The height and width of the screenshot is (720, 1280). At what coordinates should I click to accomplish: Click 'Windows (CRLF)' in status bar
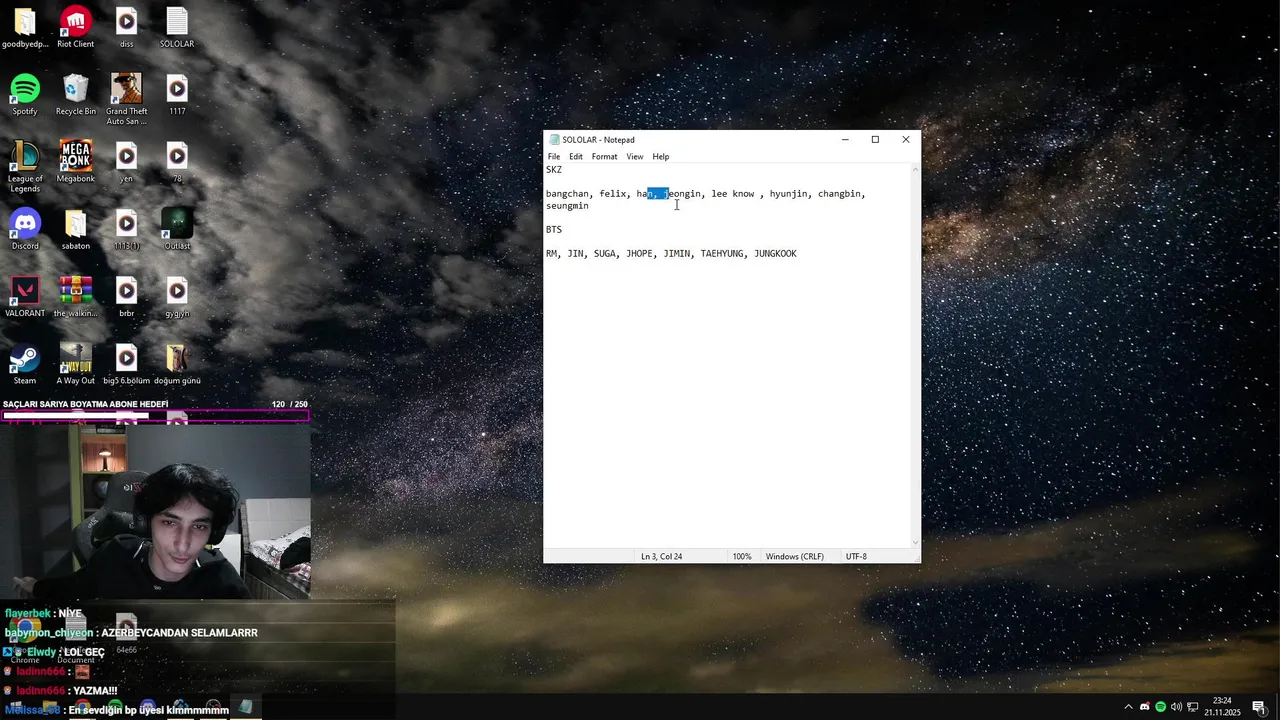[795, 557]
